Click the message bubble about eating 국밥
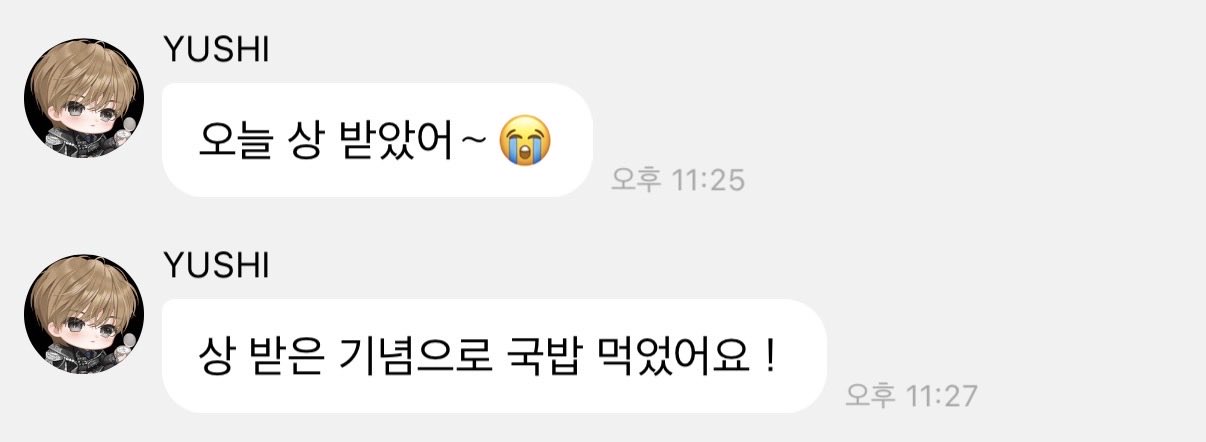Image resolution: width=1206 pixels, height=442 pixels. click(494, 356)
